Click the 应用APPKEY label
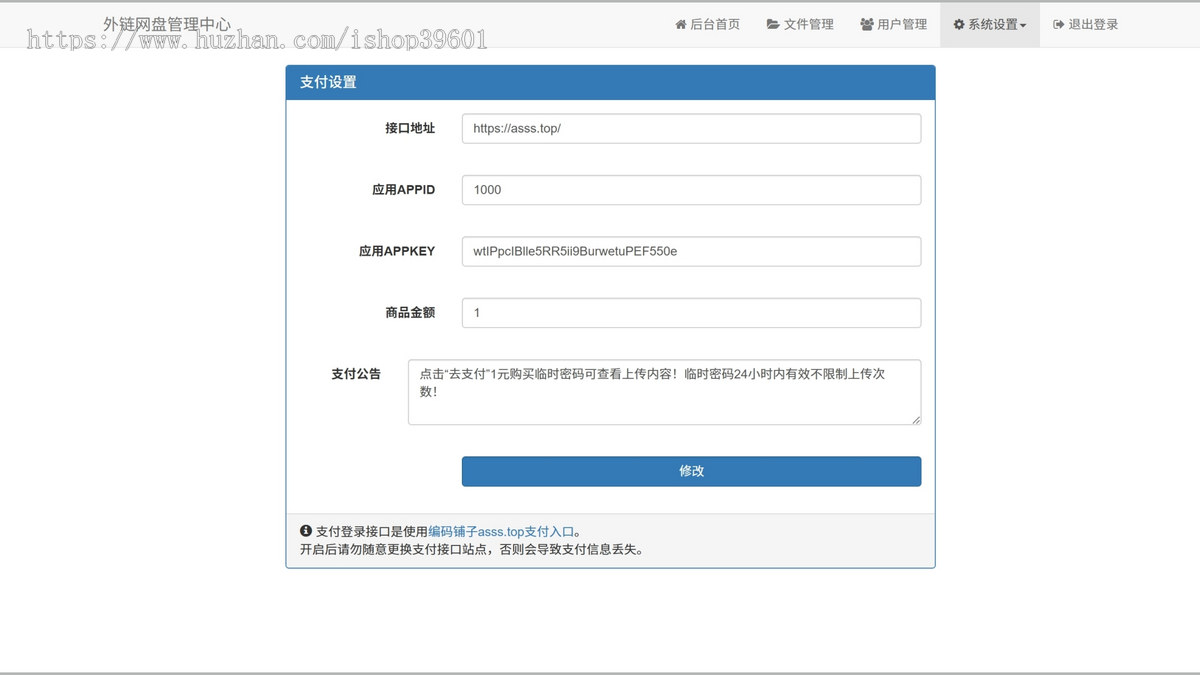The width and height of the screenshot is (1200, 675). tap(397, 251)
